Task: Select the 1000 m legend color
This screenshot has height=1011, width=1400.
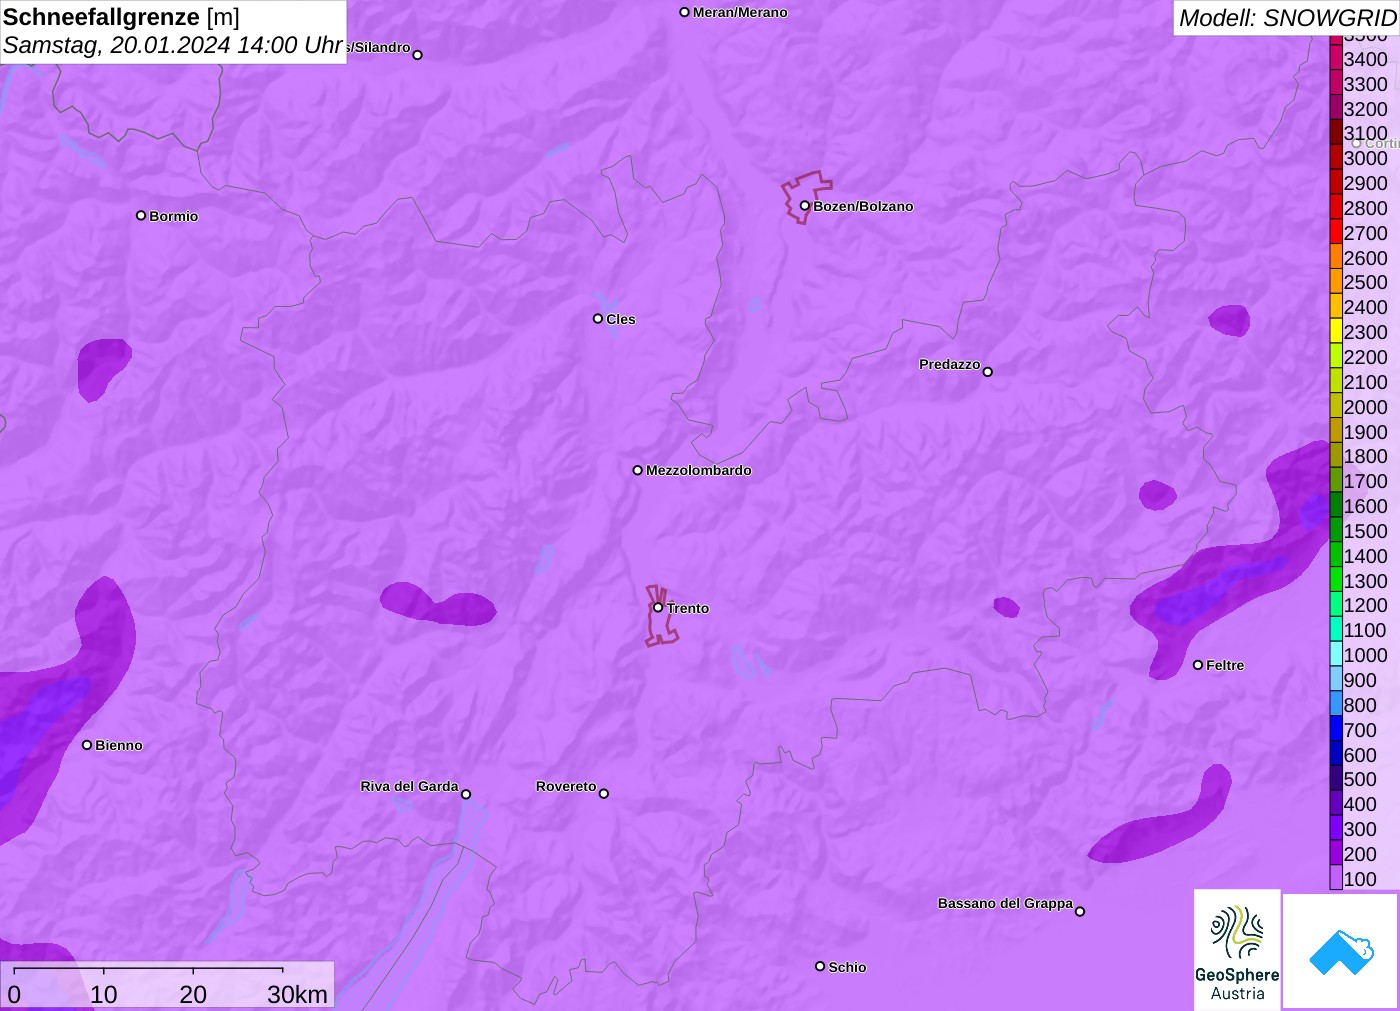Action: pos(1336,654)
